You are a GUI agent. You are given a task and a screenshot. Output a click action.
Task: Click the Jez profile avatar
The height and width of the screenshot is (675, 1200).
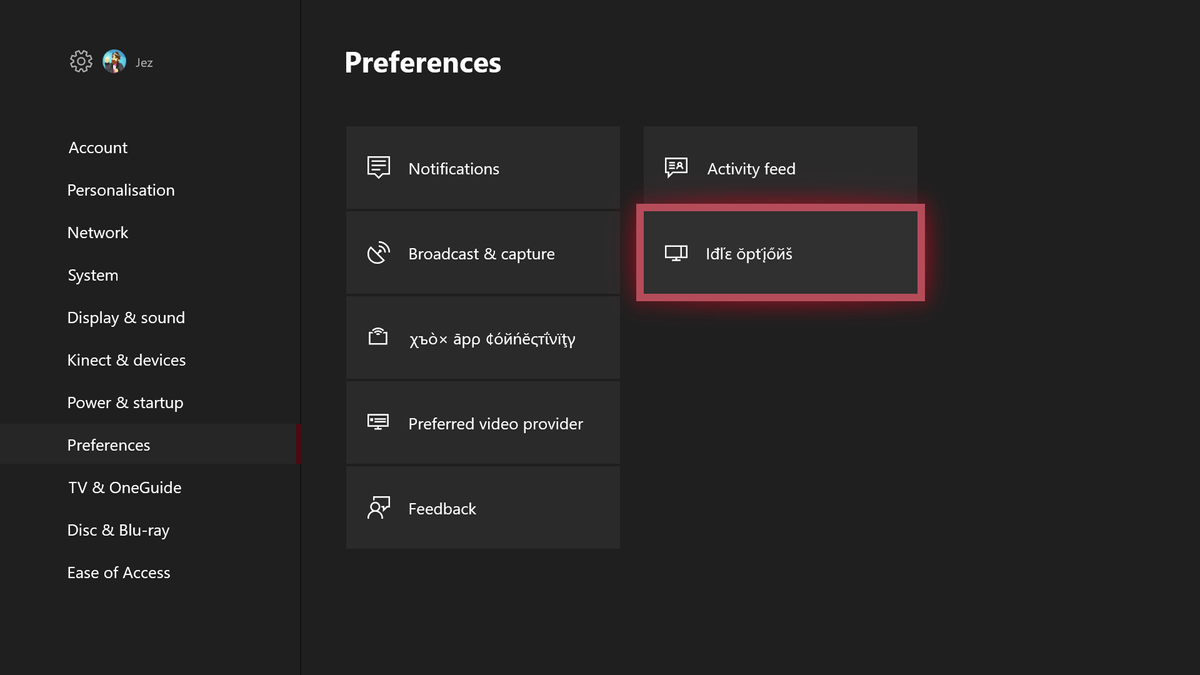tap(114, 61)
